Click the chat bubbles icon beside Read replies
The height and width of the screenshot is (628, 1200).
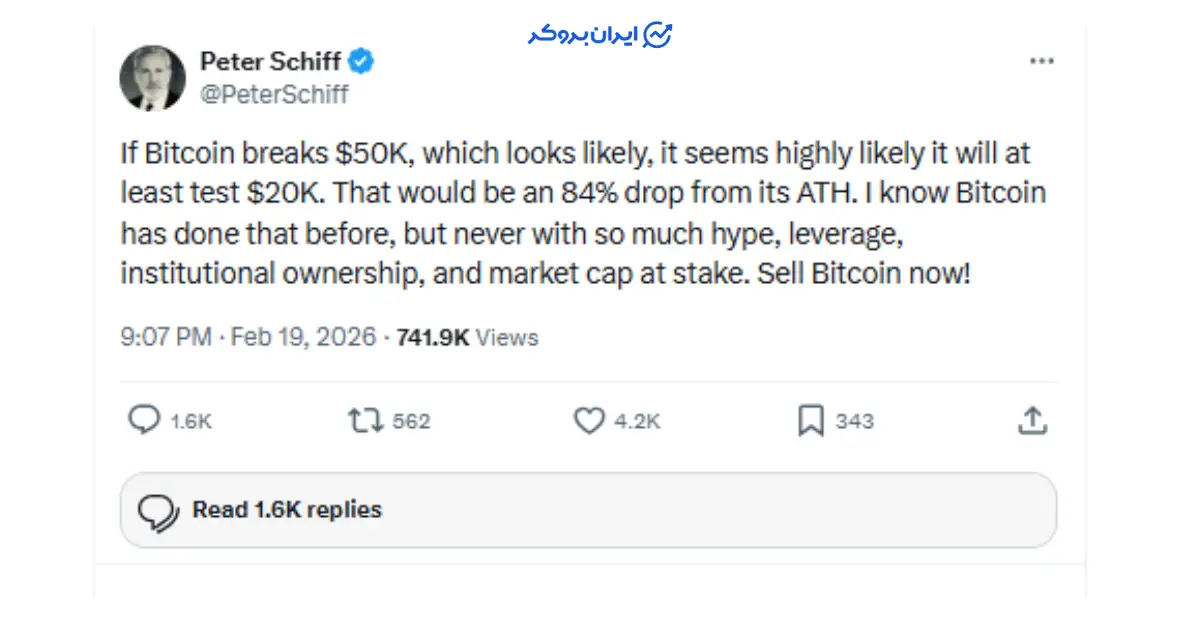point(158,511)
